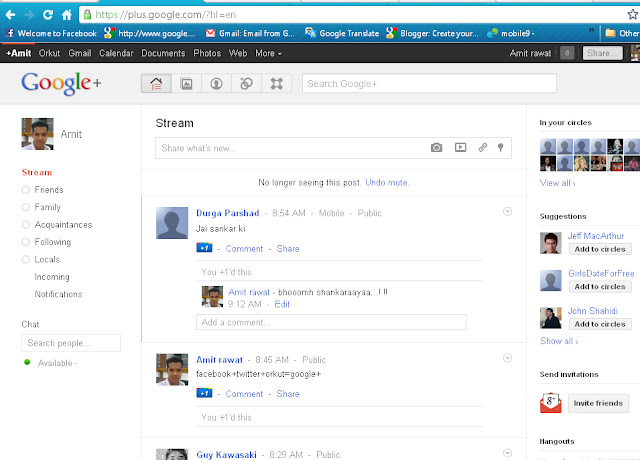Click the Add a comment field
Viewport: 640px width, 460px height.
pos(331,322)
